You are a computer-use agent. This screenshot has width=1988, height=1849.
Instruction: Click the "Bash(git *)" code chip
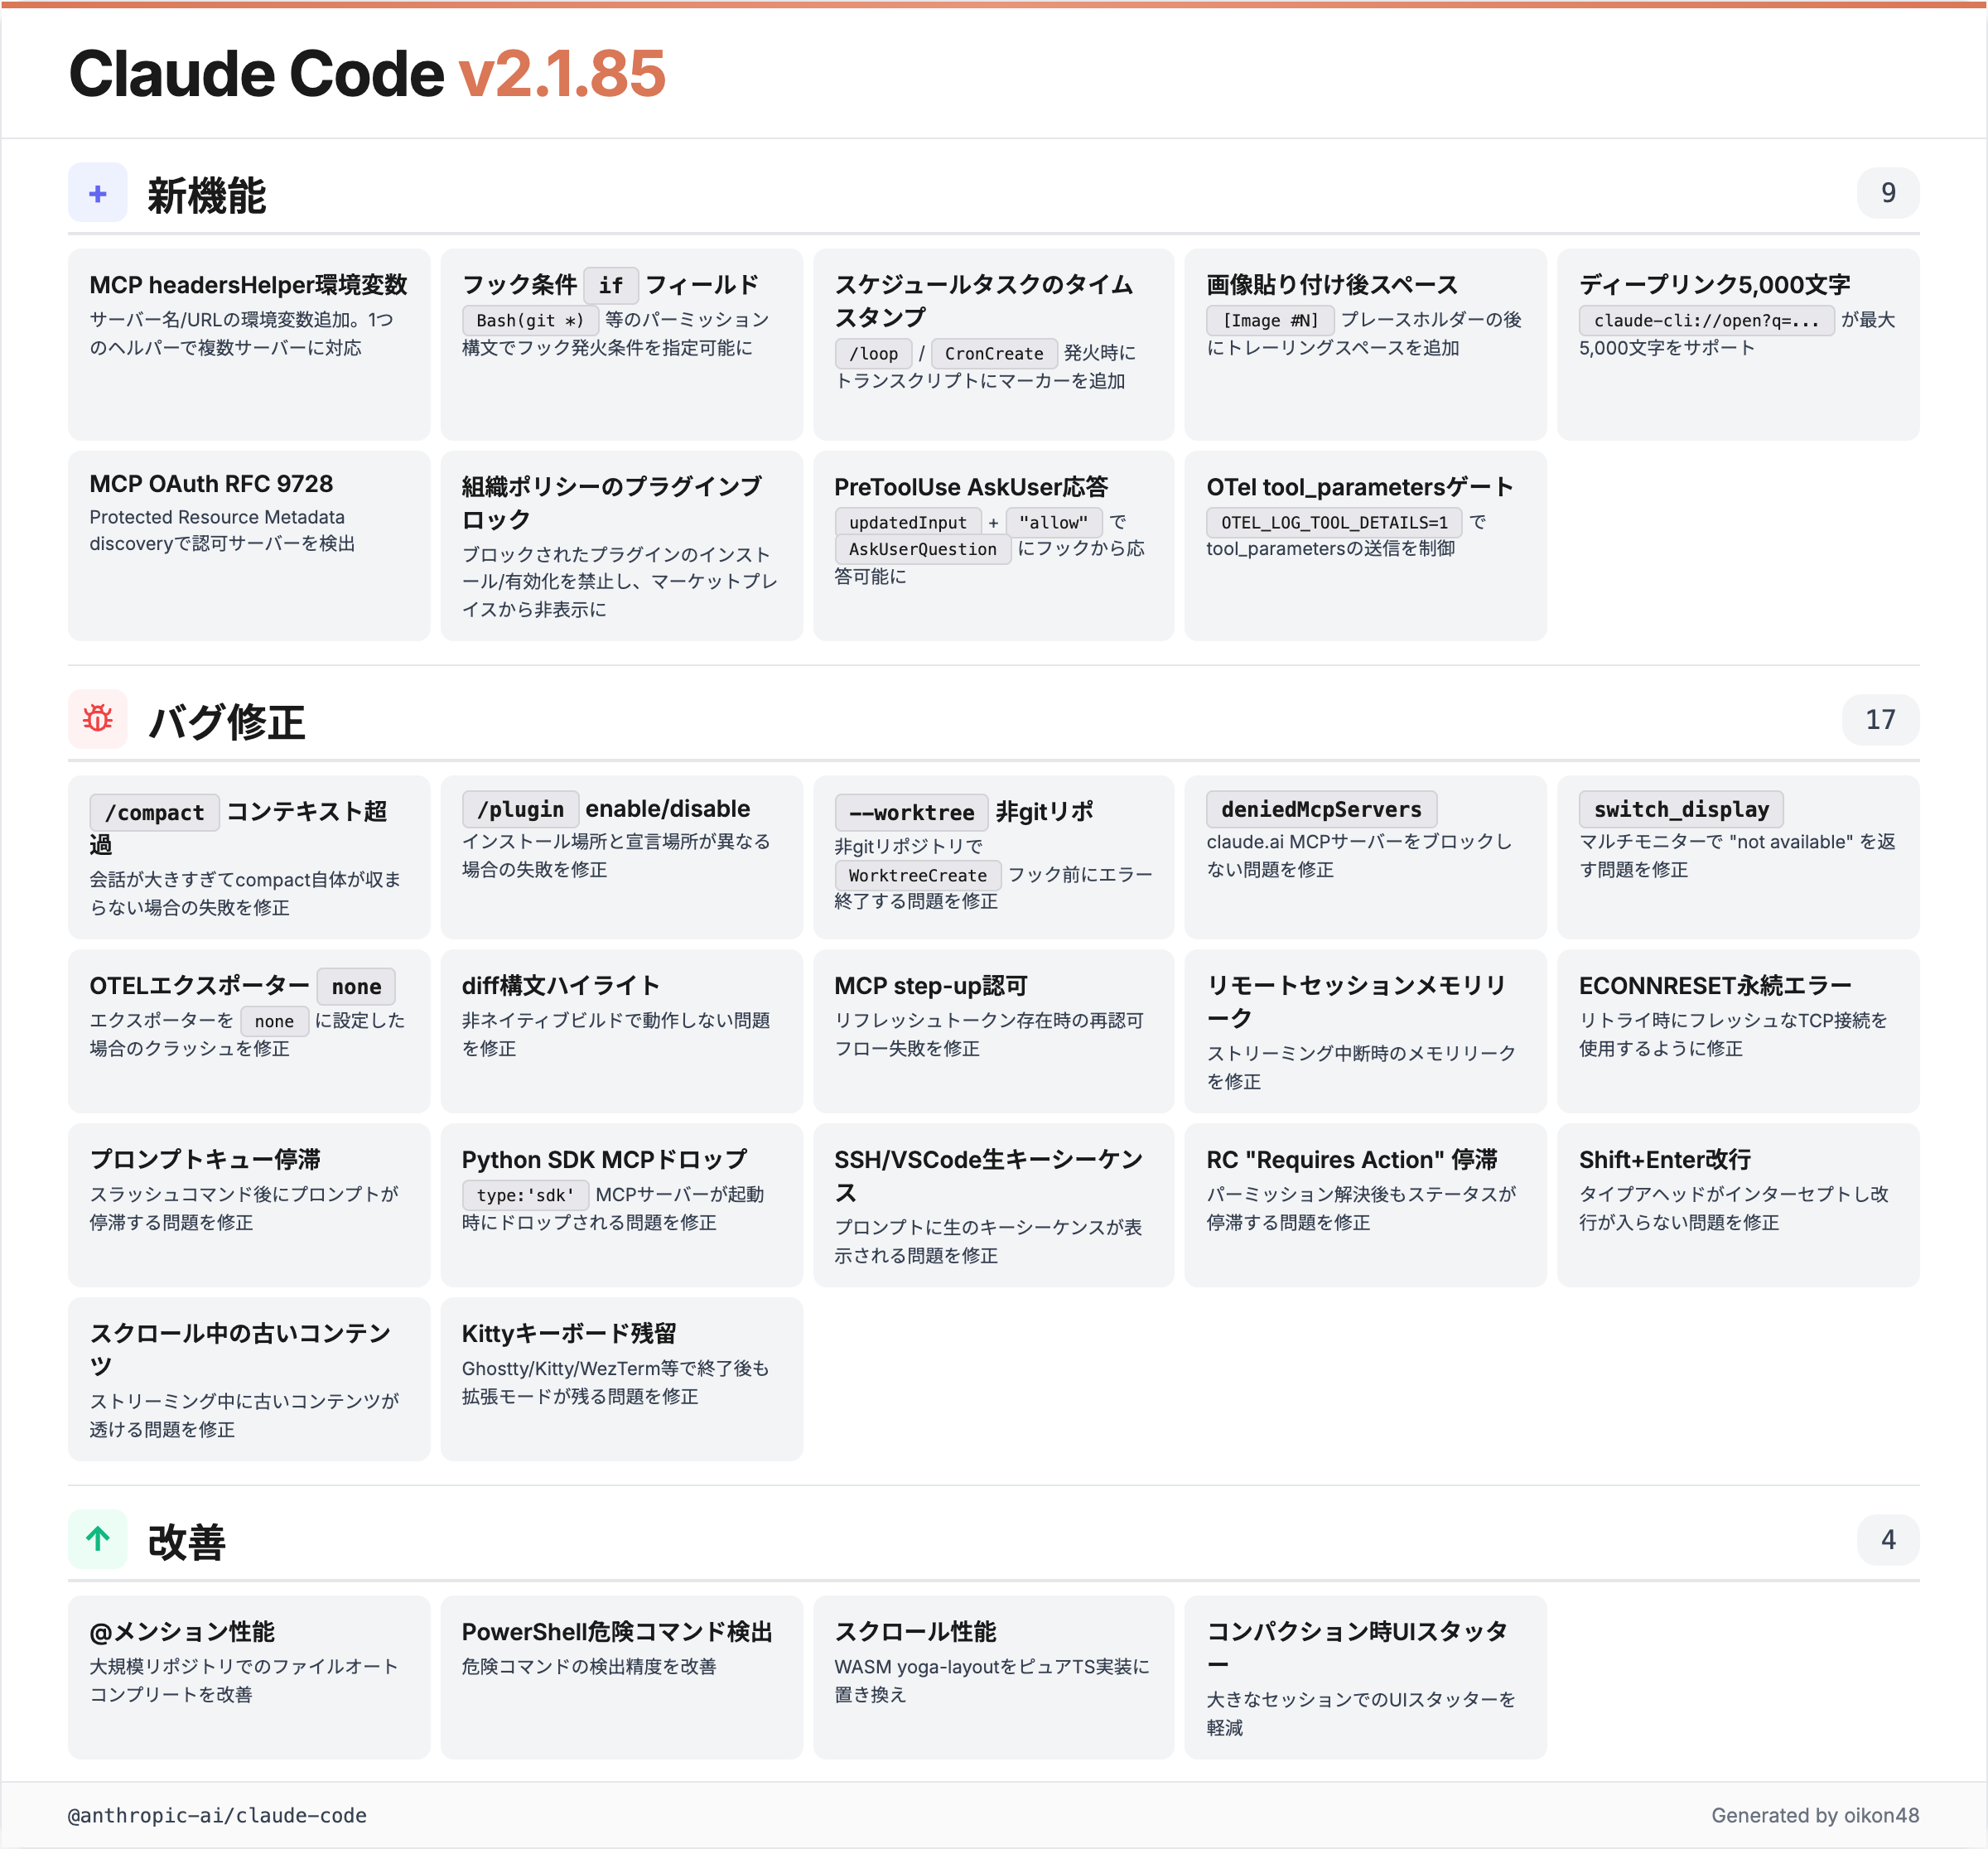[x=530, y=320]
